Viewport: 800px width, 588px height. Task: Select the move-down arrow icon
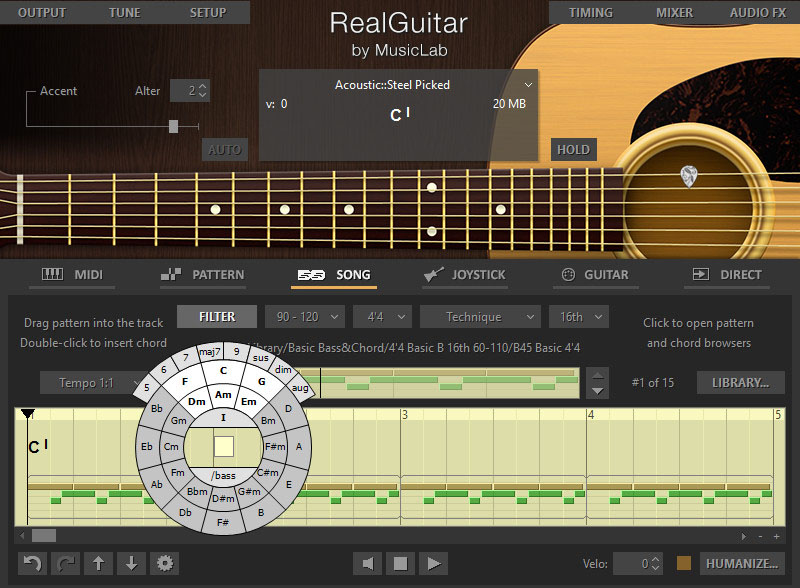pyautogui.click(x=131, y=564)
